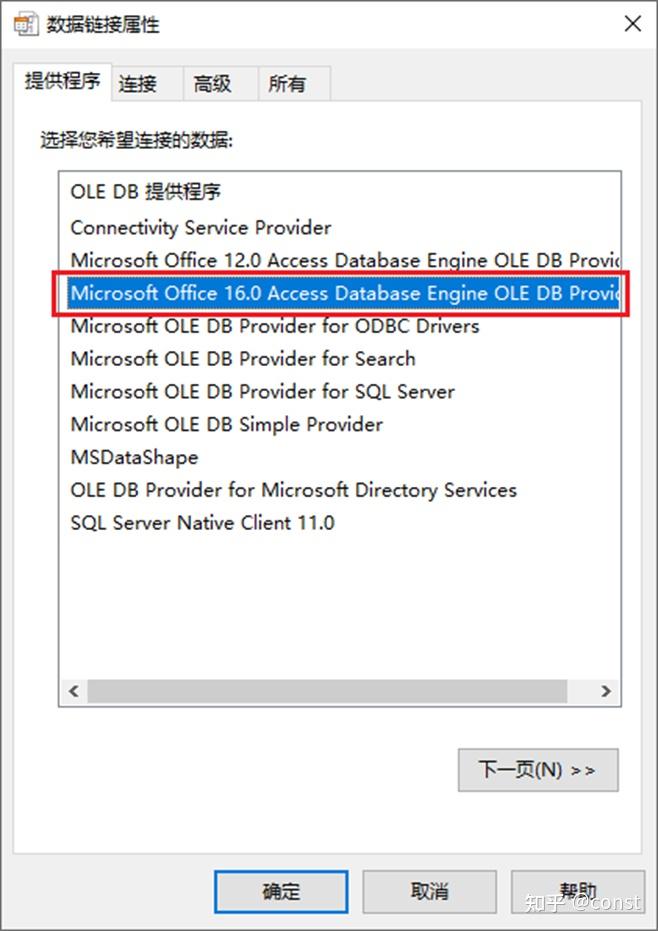Click the dialog close X
The width and height of the screenshot is (658, 931).
point(633,23)
